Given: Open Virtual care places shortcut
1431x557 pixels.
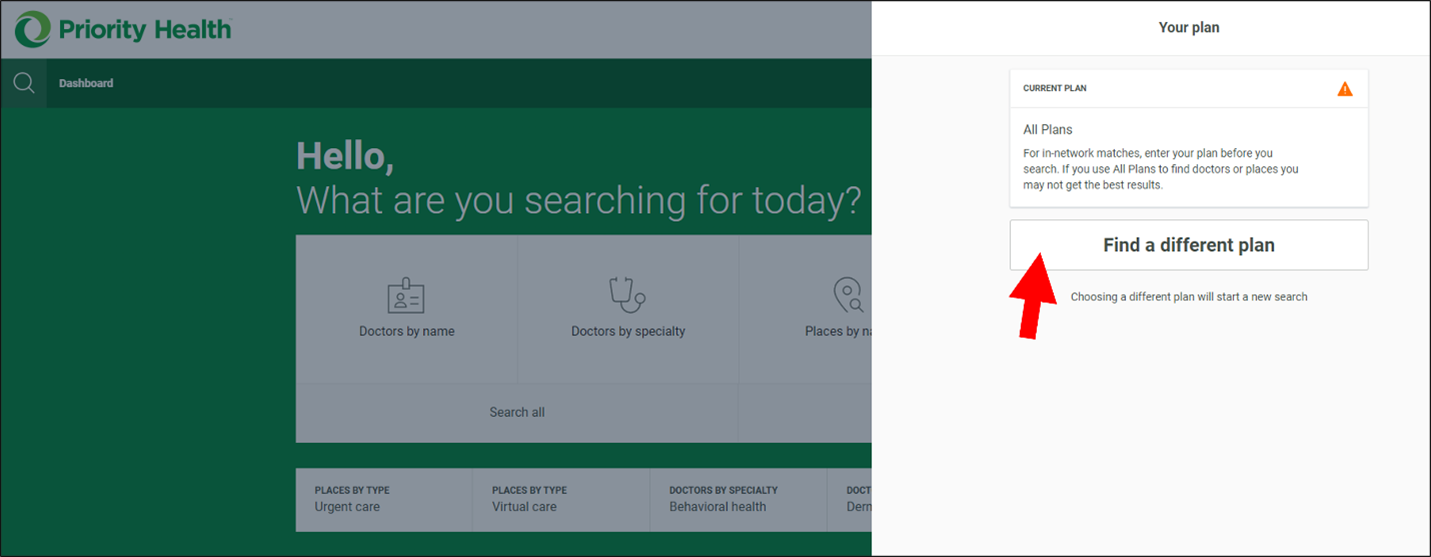Looking at the screenshot, I should coord(561,499).
